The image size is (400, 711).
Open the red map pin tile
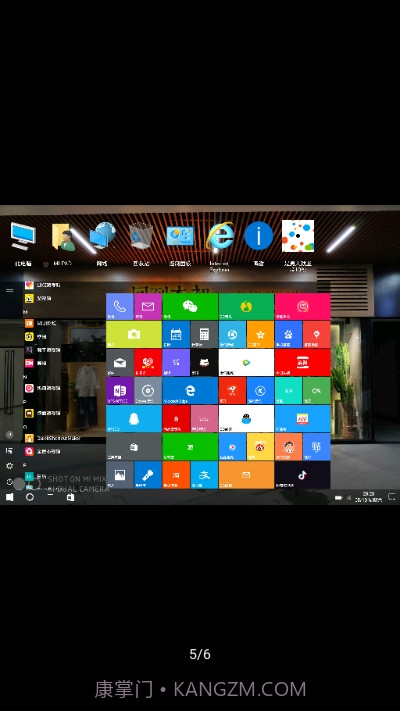tap(317, 335)
